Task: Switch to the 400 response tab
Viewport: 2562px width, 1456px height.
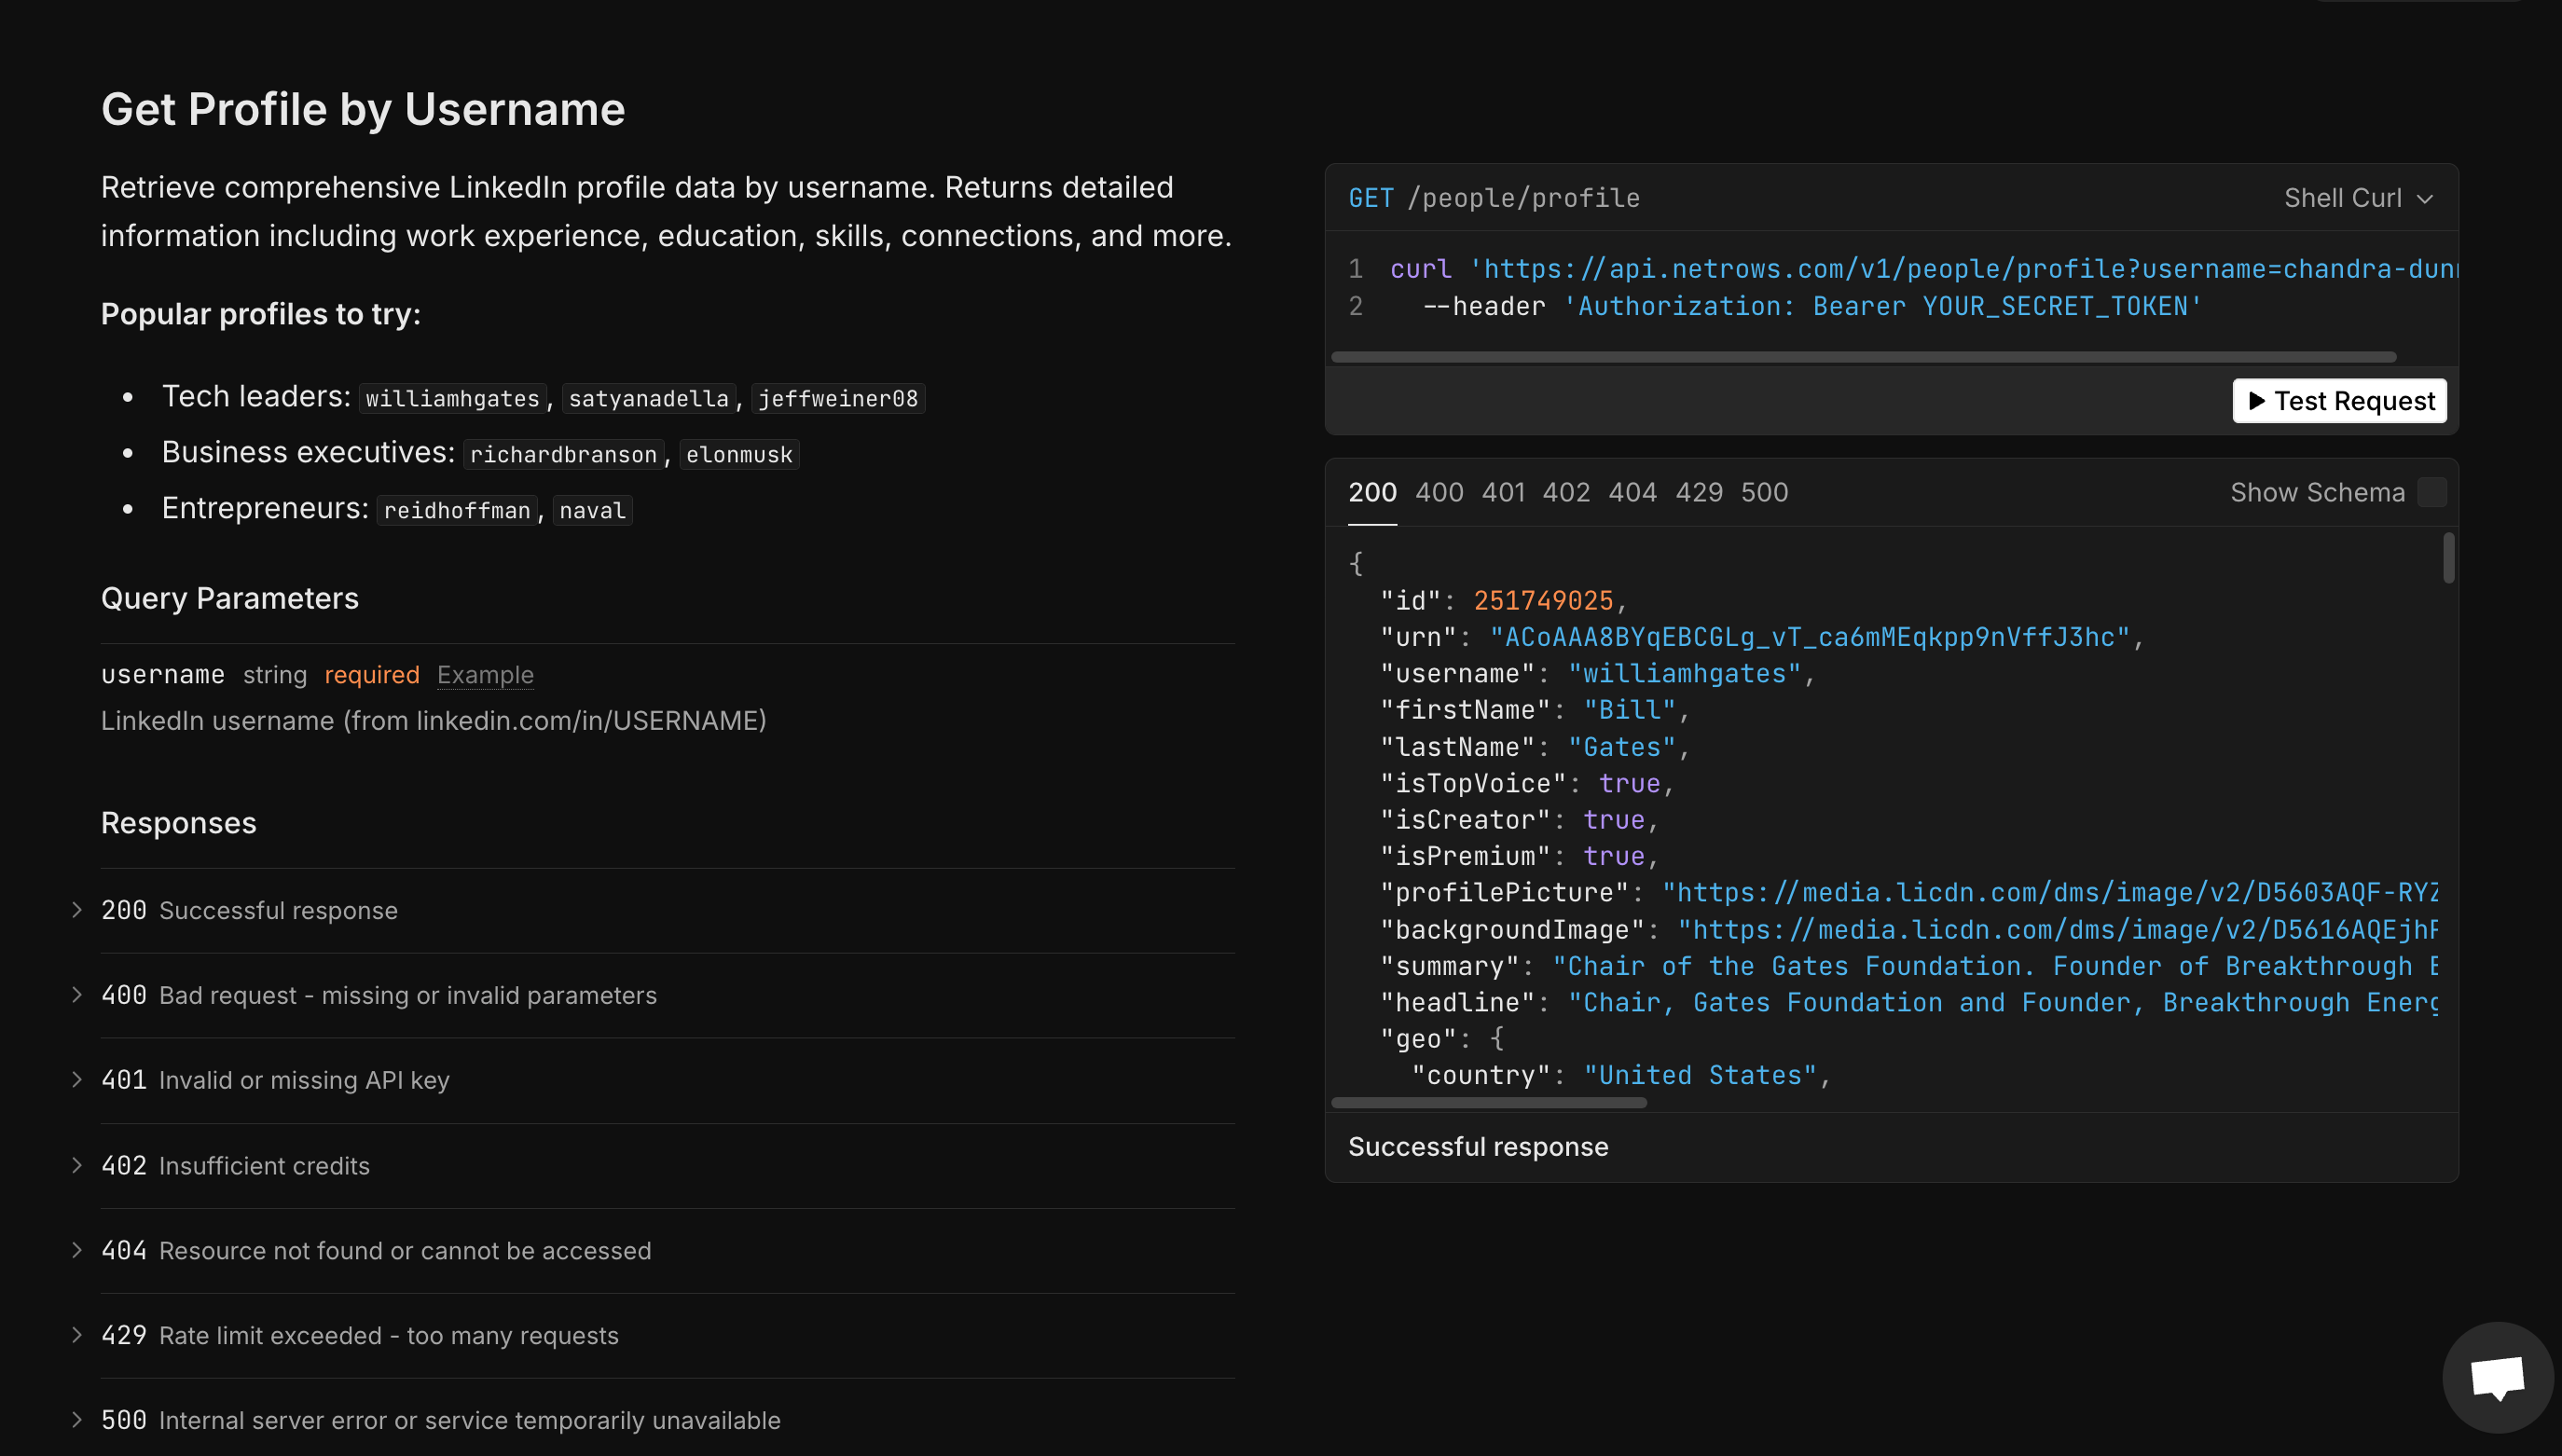Action: click(x=1439, y=491)
